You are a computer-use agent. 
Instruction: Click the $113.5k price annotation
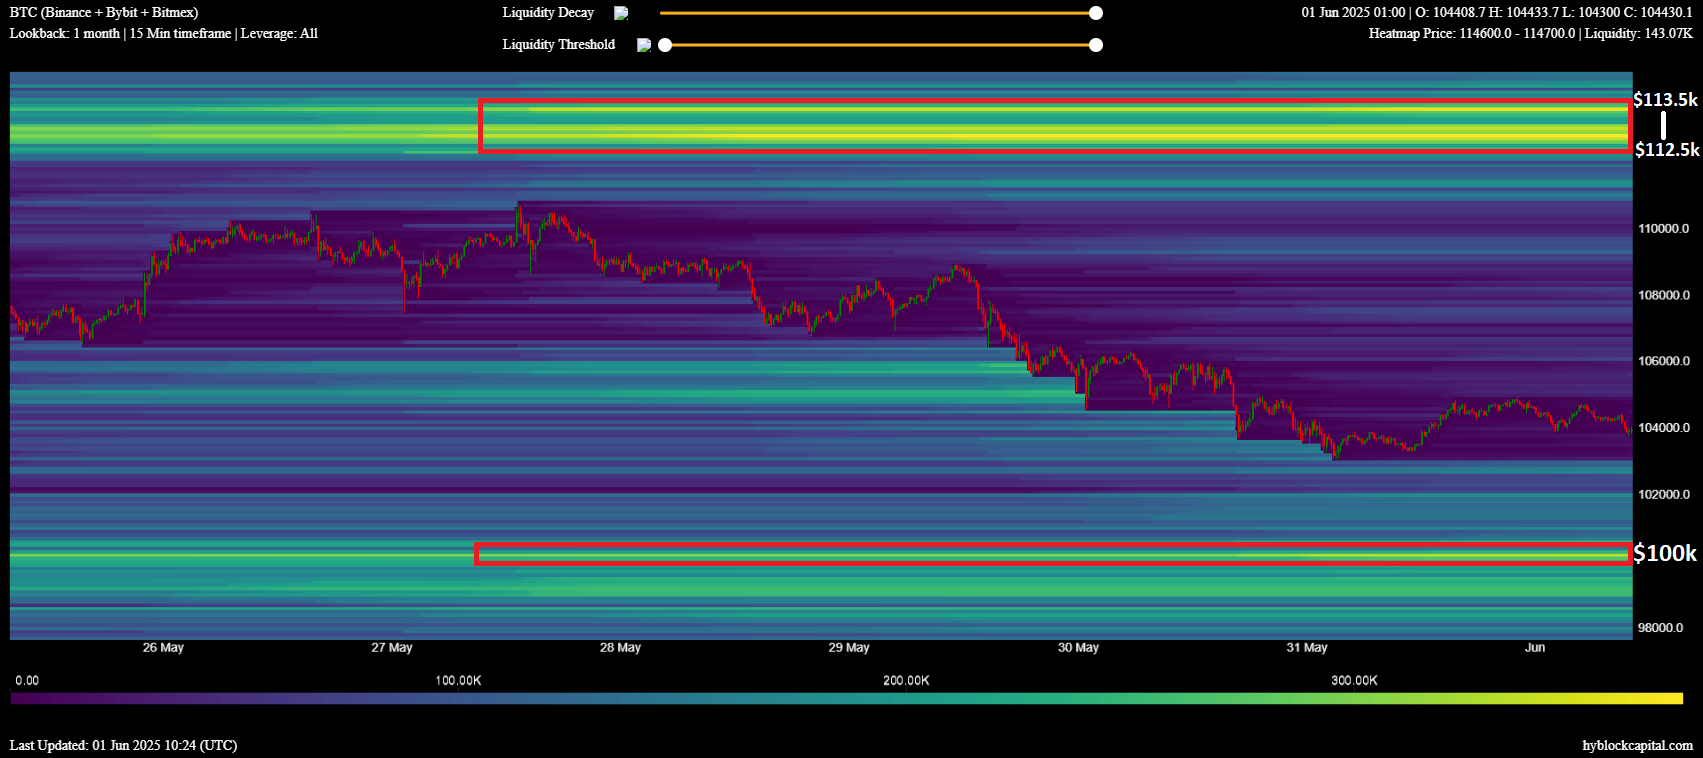(1665, 100)
